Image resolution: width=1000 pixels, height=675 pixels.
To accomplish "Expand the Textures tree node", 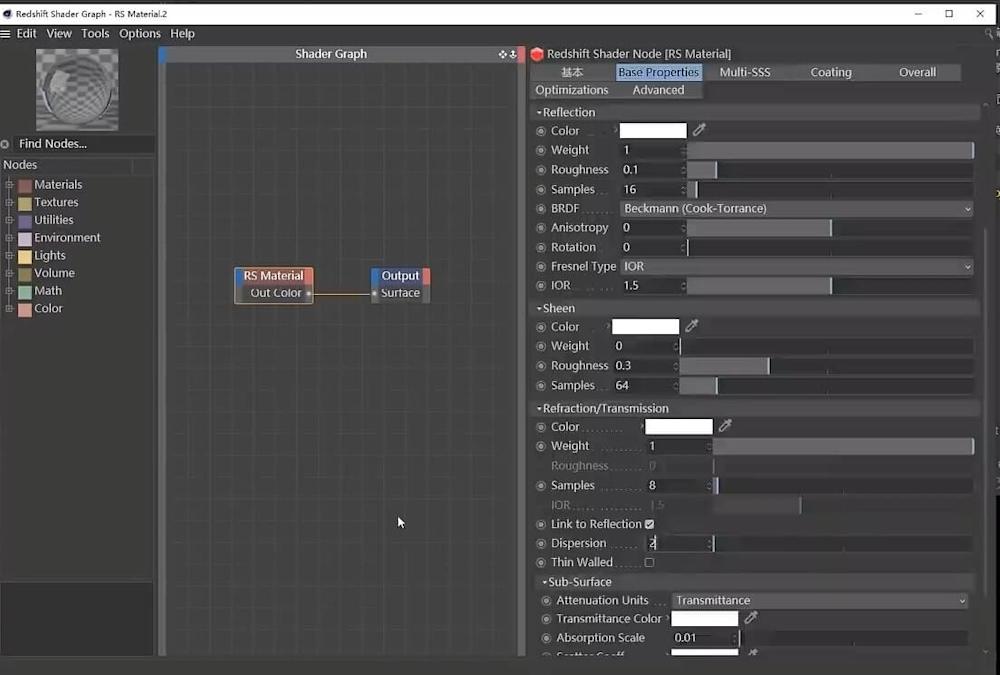I will [10, 202].
